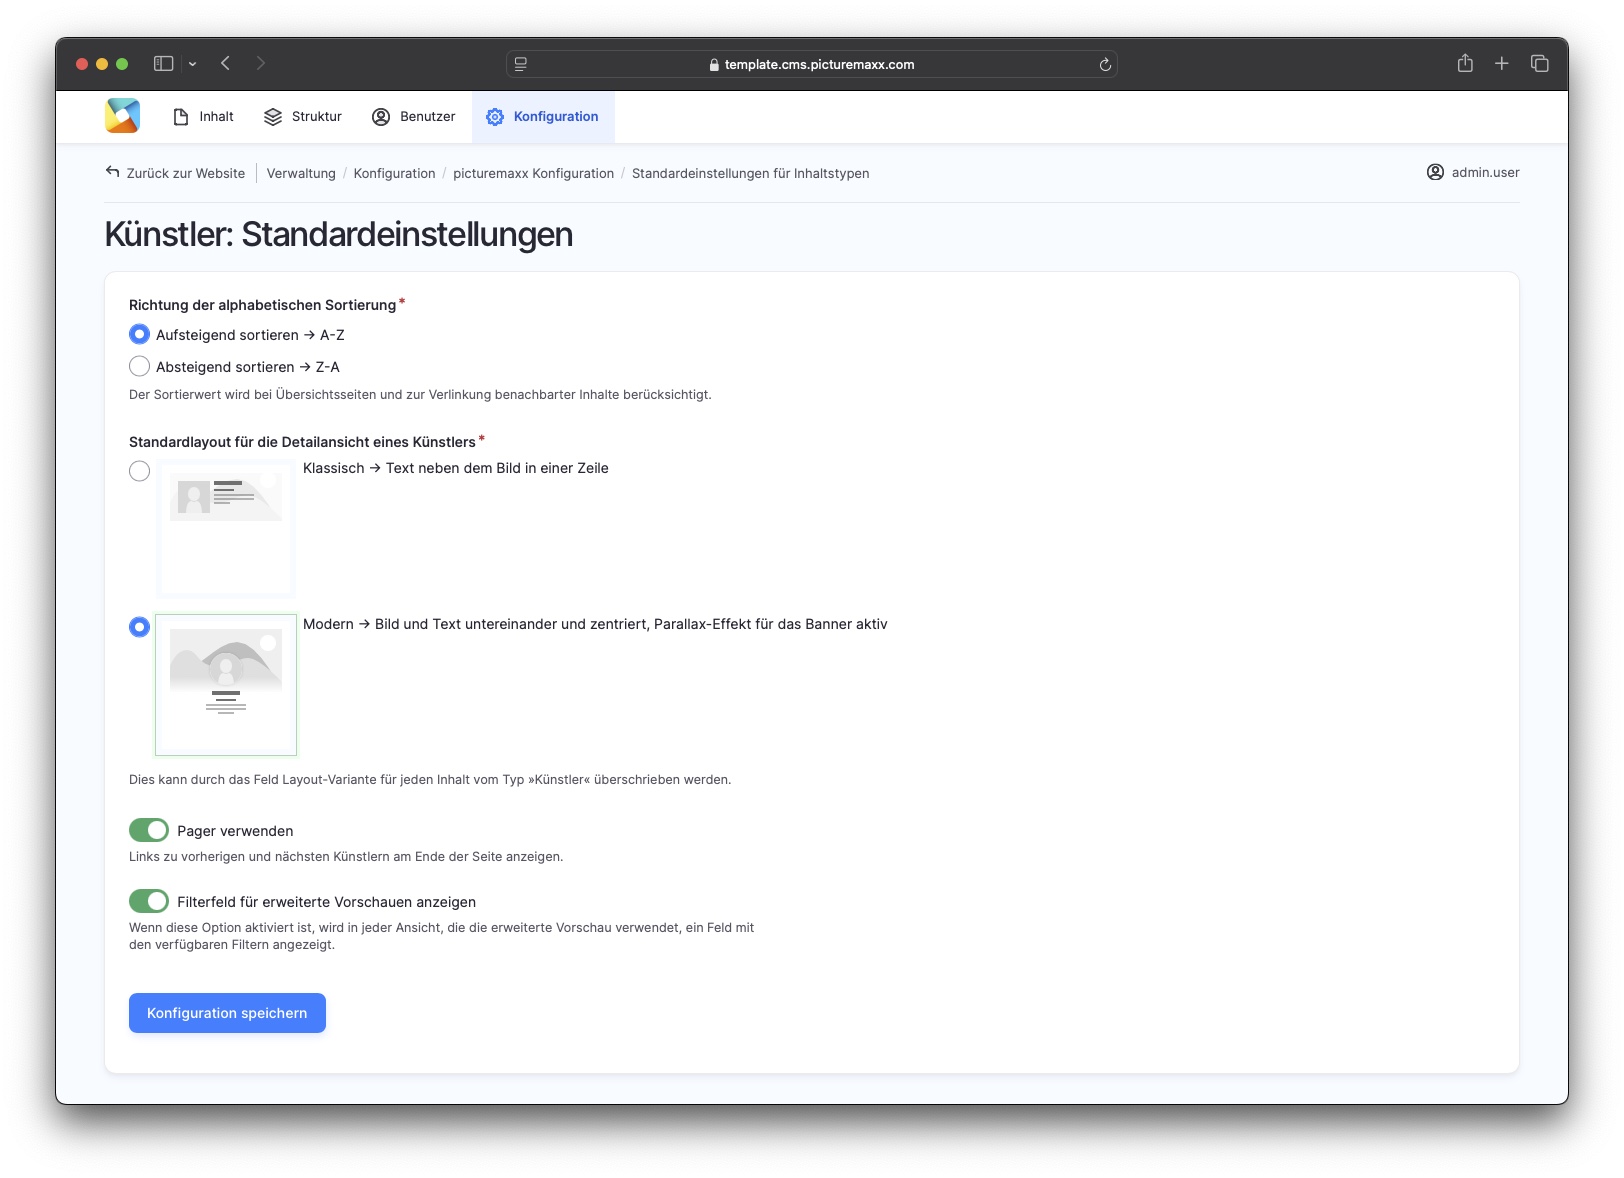Show tab overview icon
The image size is (1624, 1178).
click(1540, 64)
